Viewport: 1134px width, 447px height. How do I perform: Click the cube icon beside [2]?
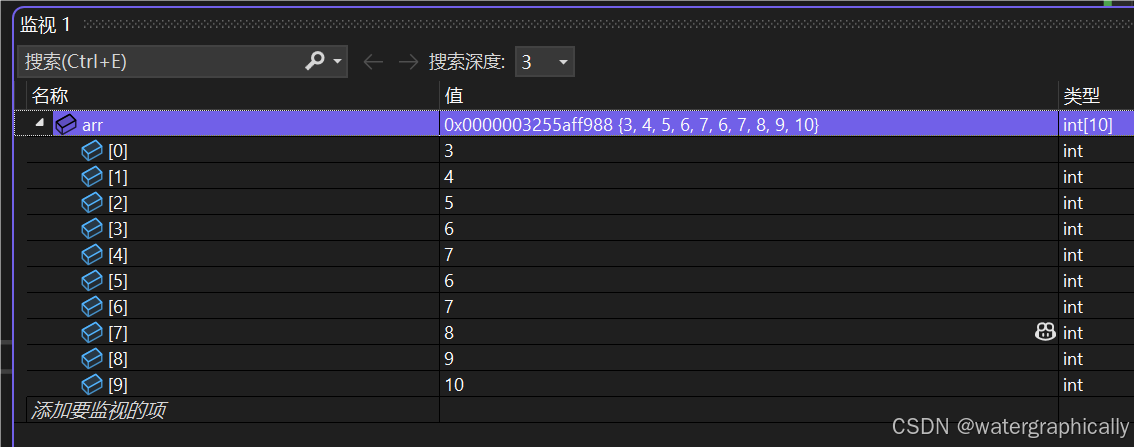(92, 203)
